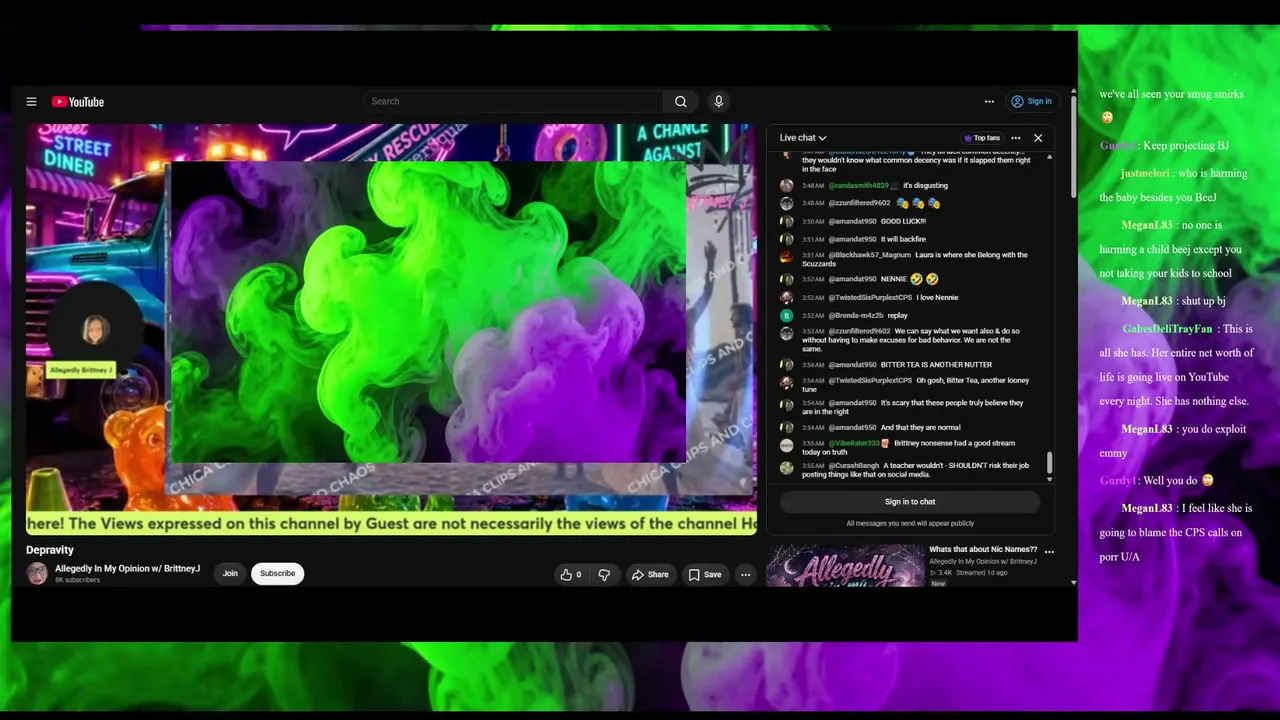Screen dimensions: 1280x720
Task: Click the live chat scrollbar thumb
Action: coord(1049,463)
